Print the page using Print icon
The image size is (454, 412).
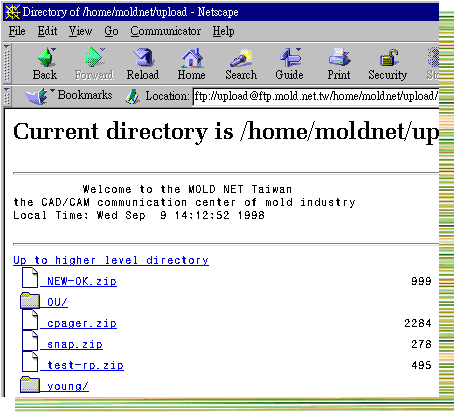(x=339, y=64)
